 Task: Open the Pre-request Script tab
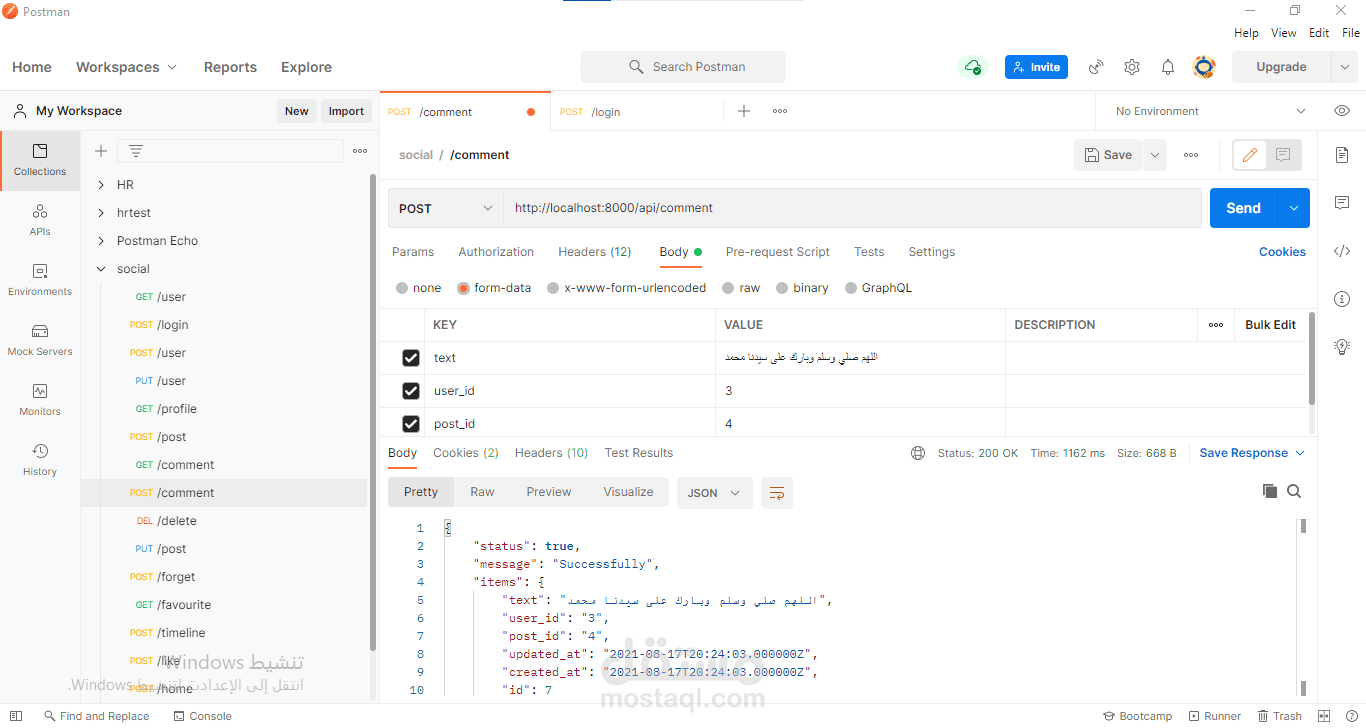coord(778,252)
